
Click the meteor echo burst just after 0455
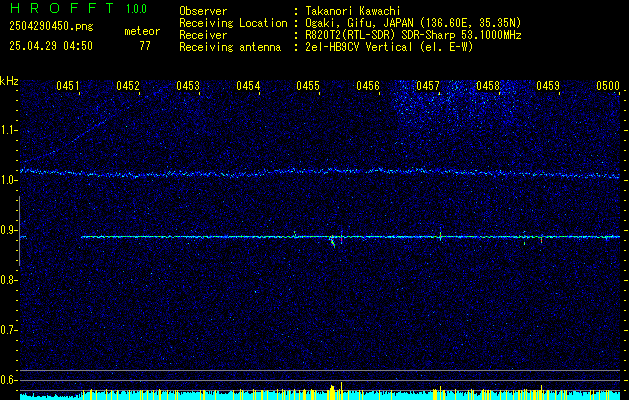tap(333, 241)
